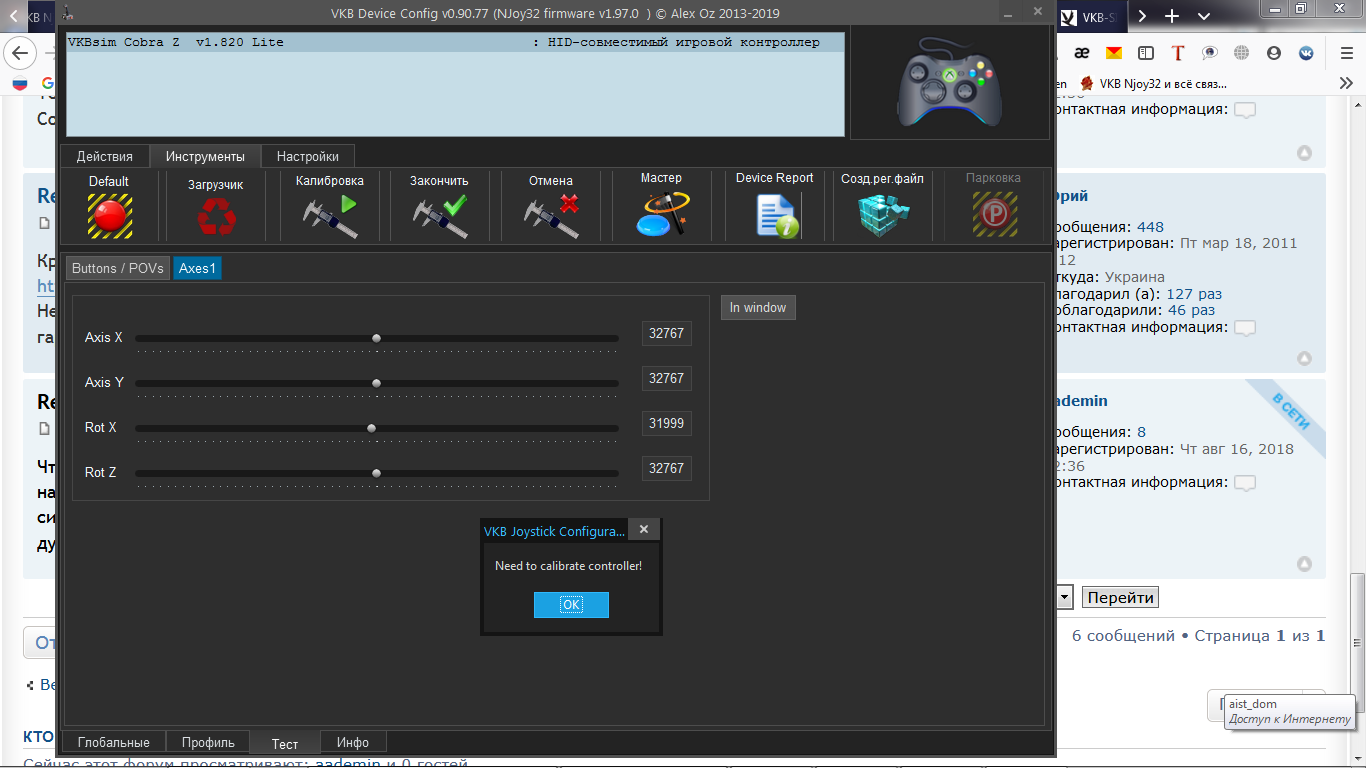Select the VKBsim Cobra Z device row
Screen dimensions: 1366x768
[455, 43]
